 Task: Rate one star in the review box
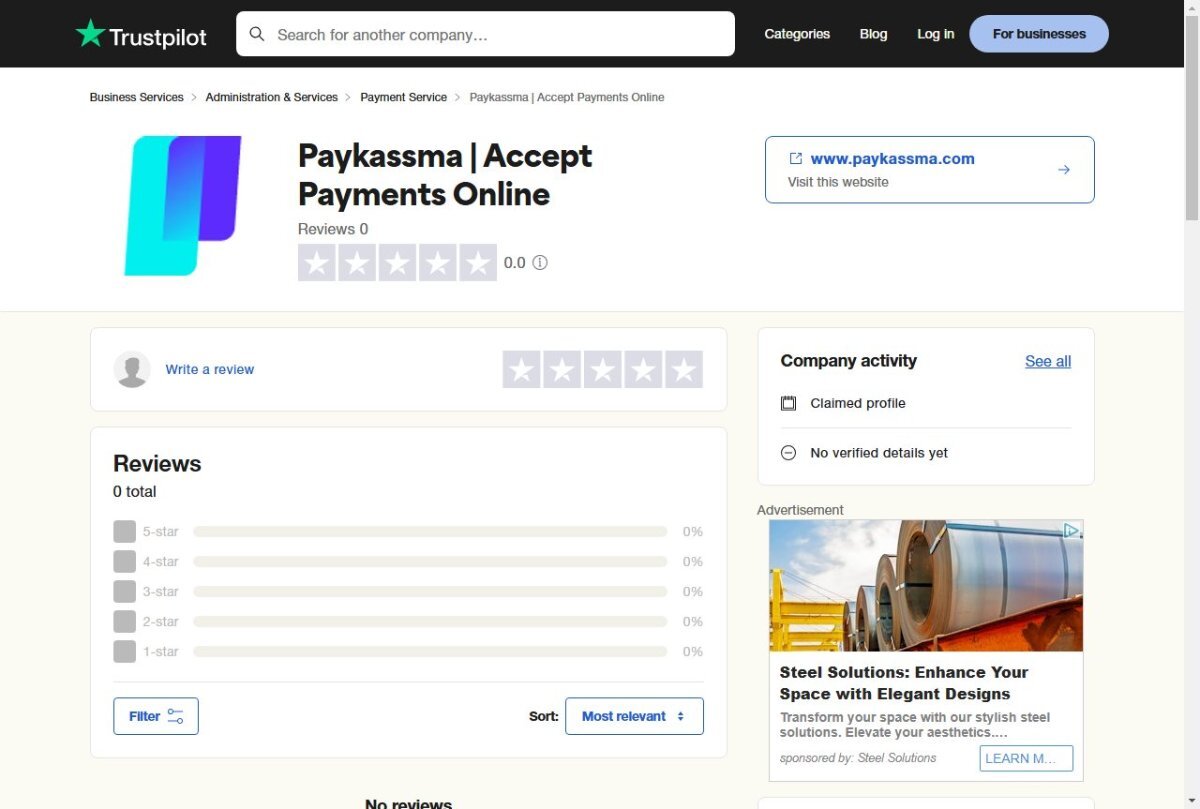(521, 370)
